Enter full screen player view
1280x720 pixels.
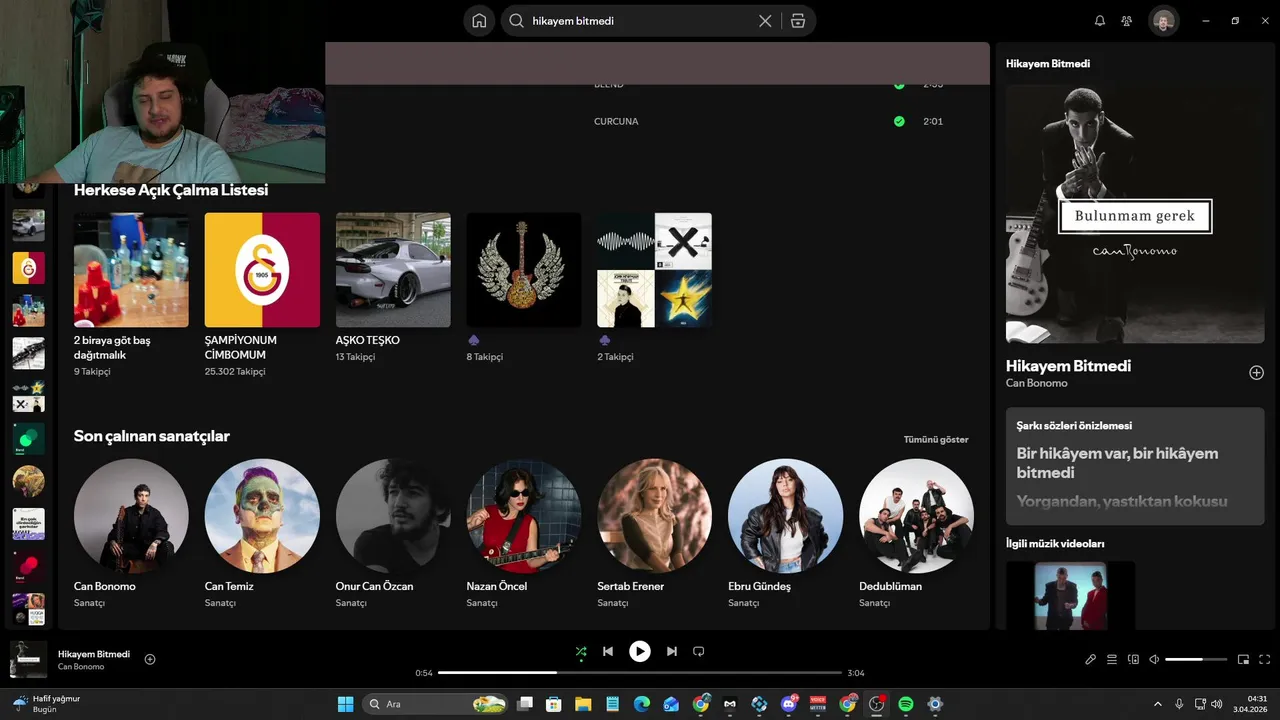click(x=1265, y=660)
